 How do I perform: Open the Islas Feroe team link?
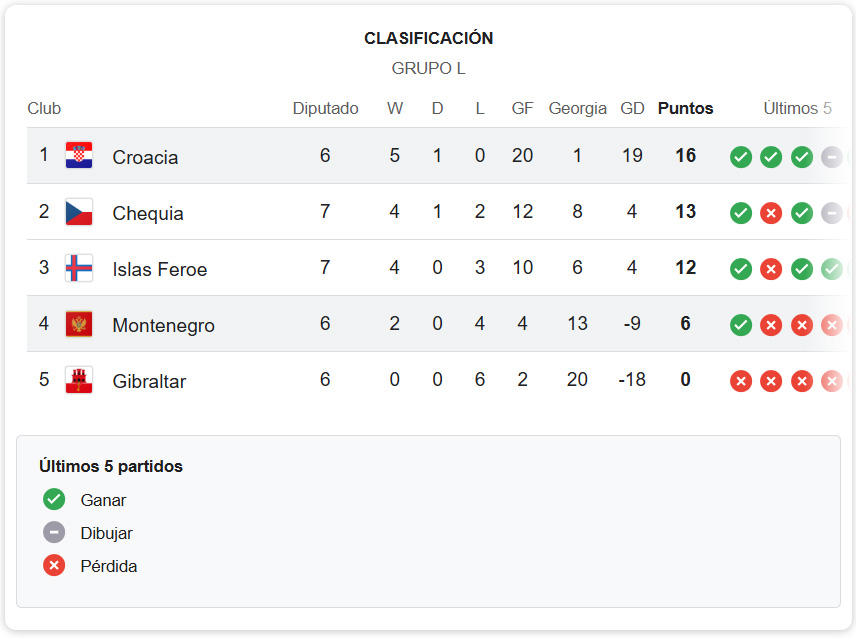(160, 269)
